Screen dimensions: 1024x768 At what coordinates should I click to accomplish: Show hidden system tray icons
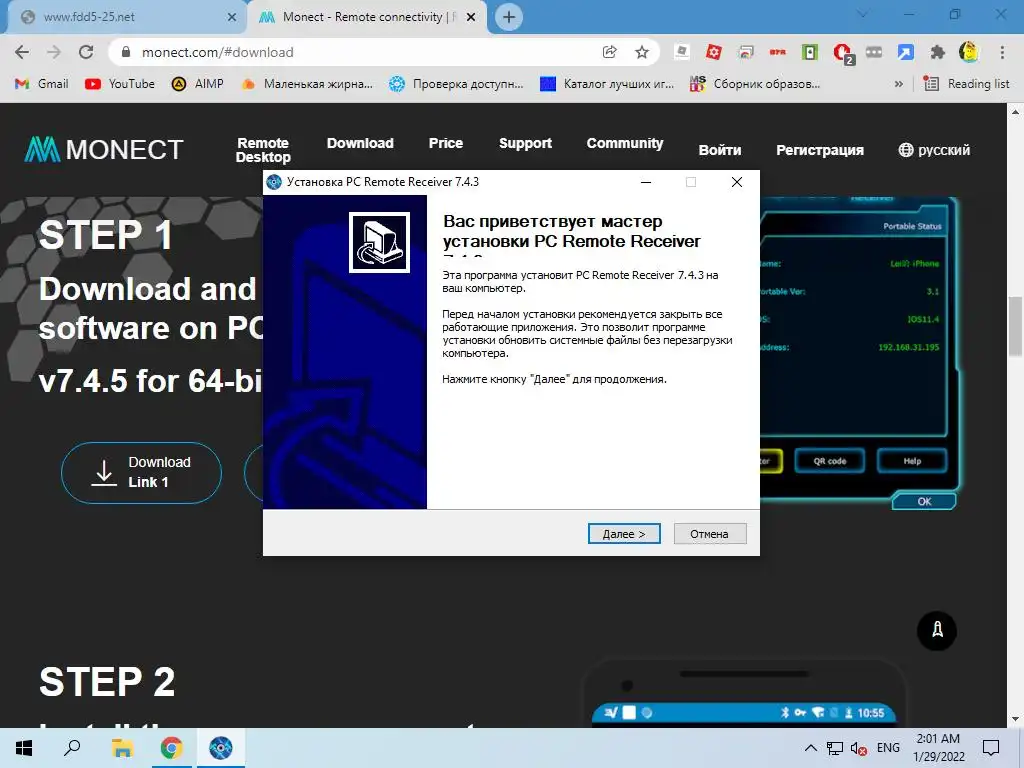click(x=810, y=748)
